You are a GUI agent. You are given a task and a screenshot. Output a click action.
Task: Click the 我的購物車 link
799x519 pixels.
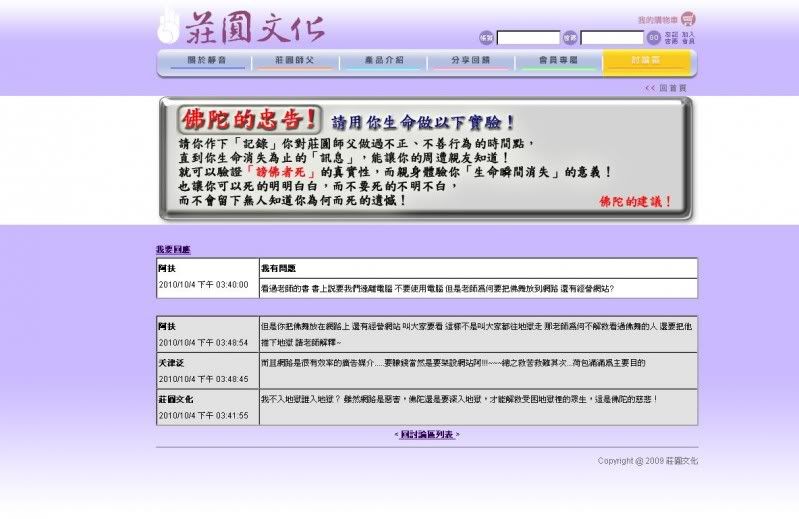pos(657,20)
